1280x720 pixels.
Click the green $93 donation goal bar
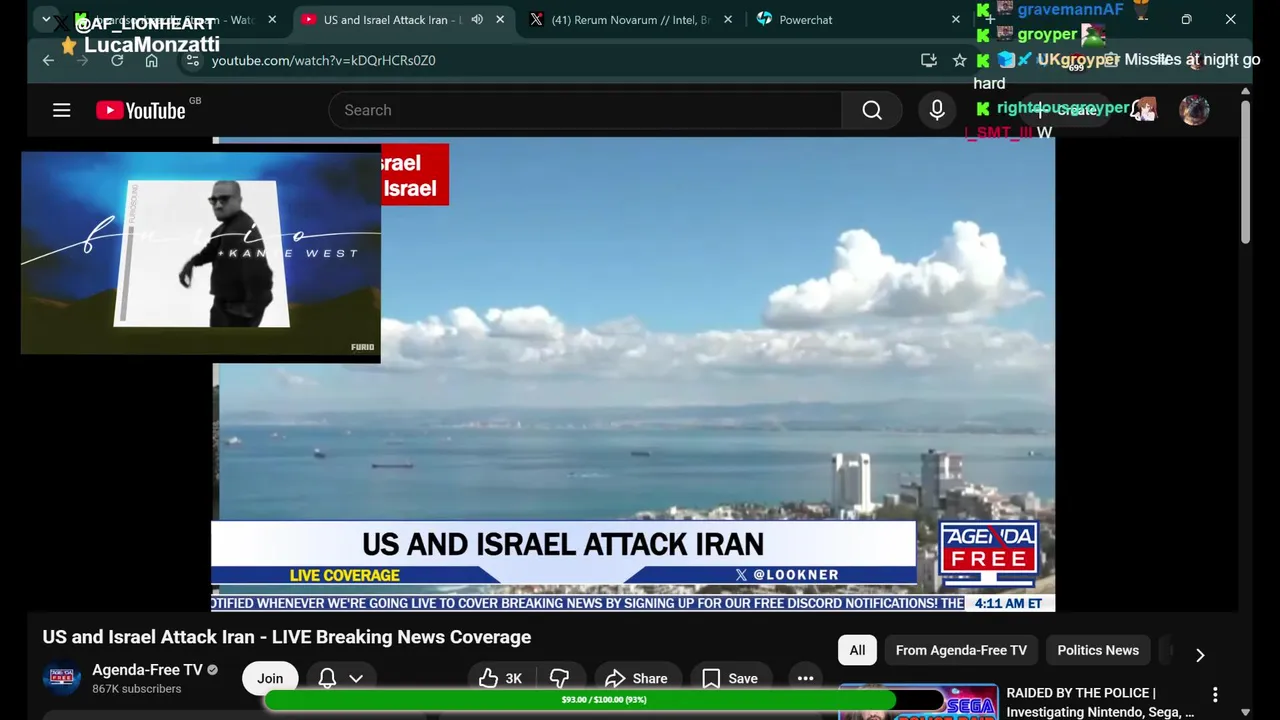(604, 700)
